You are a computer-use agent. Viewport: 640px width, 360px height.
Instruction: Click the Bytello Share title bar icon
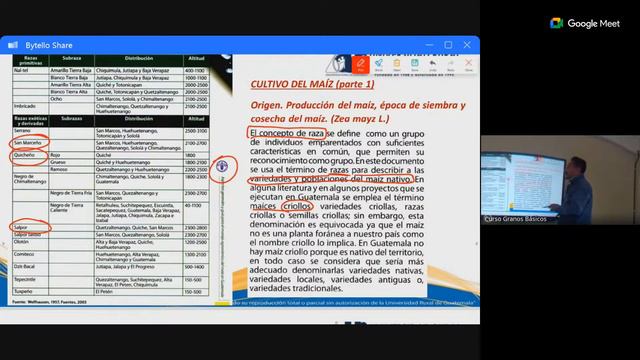(x=13, y=45)
